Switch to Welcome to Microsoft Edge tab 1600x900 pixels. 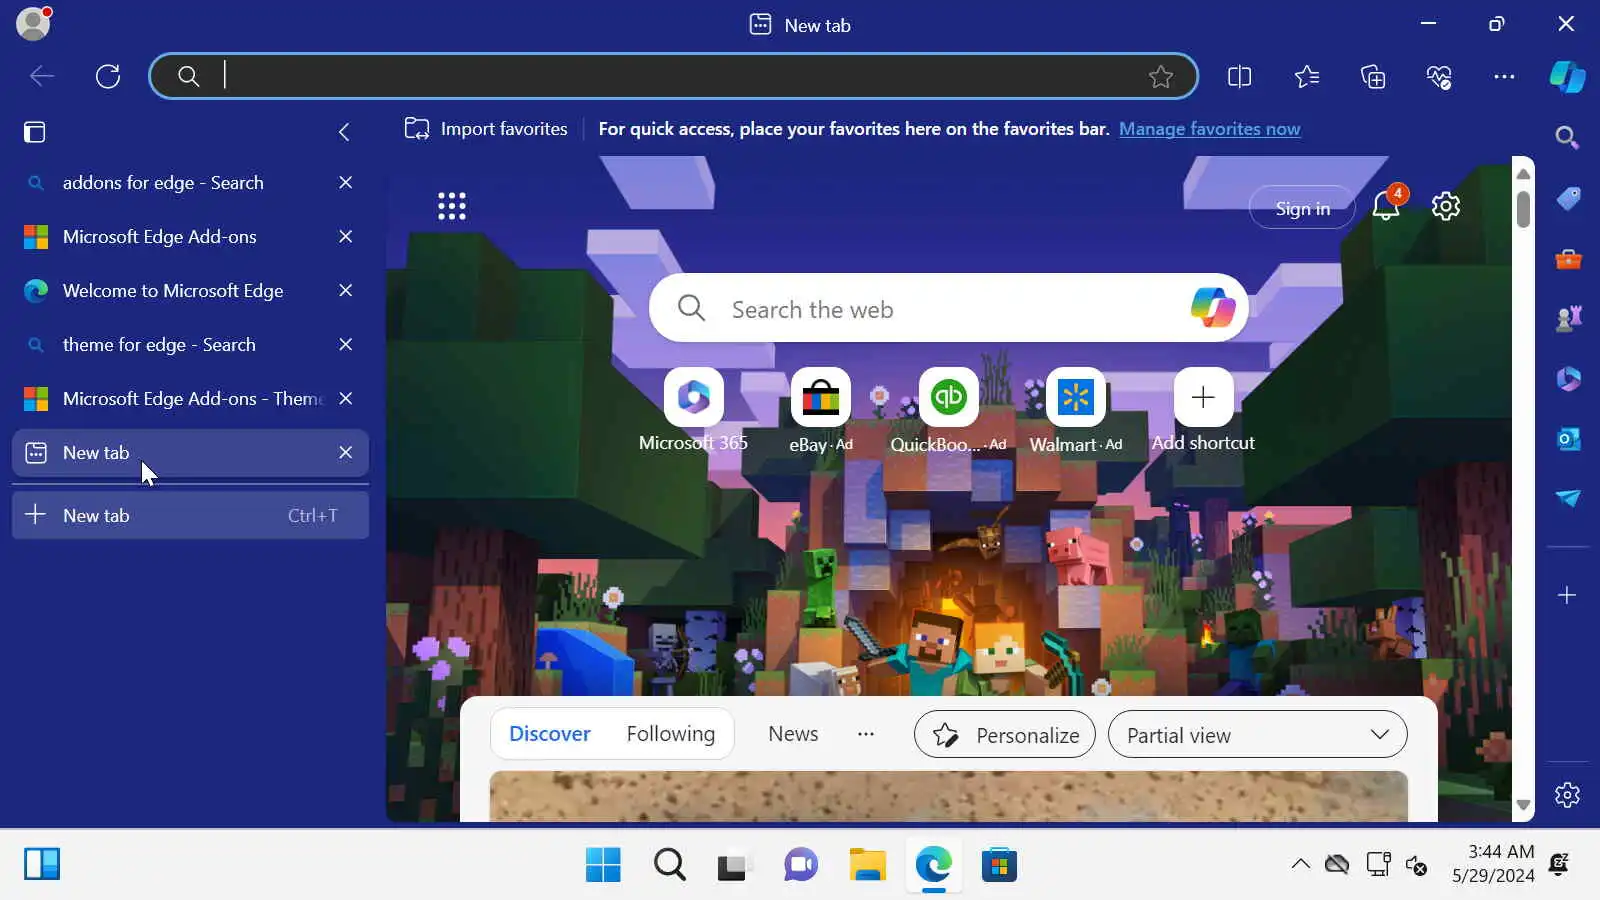[190, 291]
